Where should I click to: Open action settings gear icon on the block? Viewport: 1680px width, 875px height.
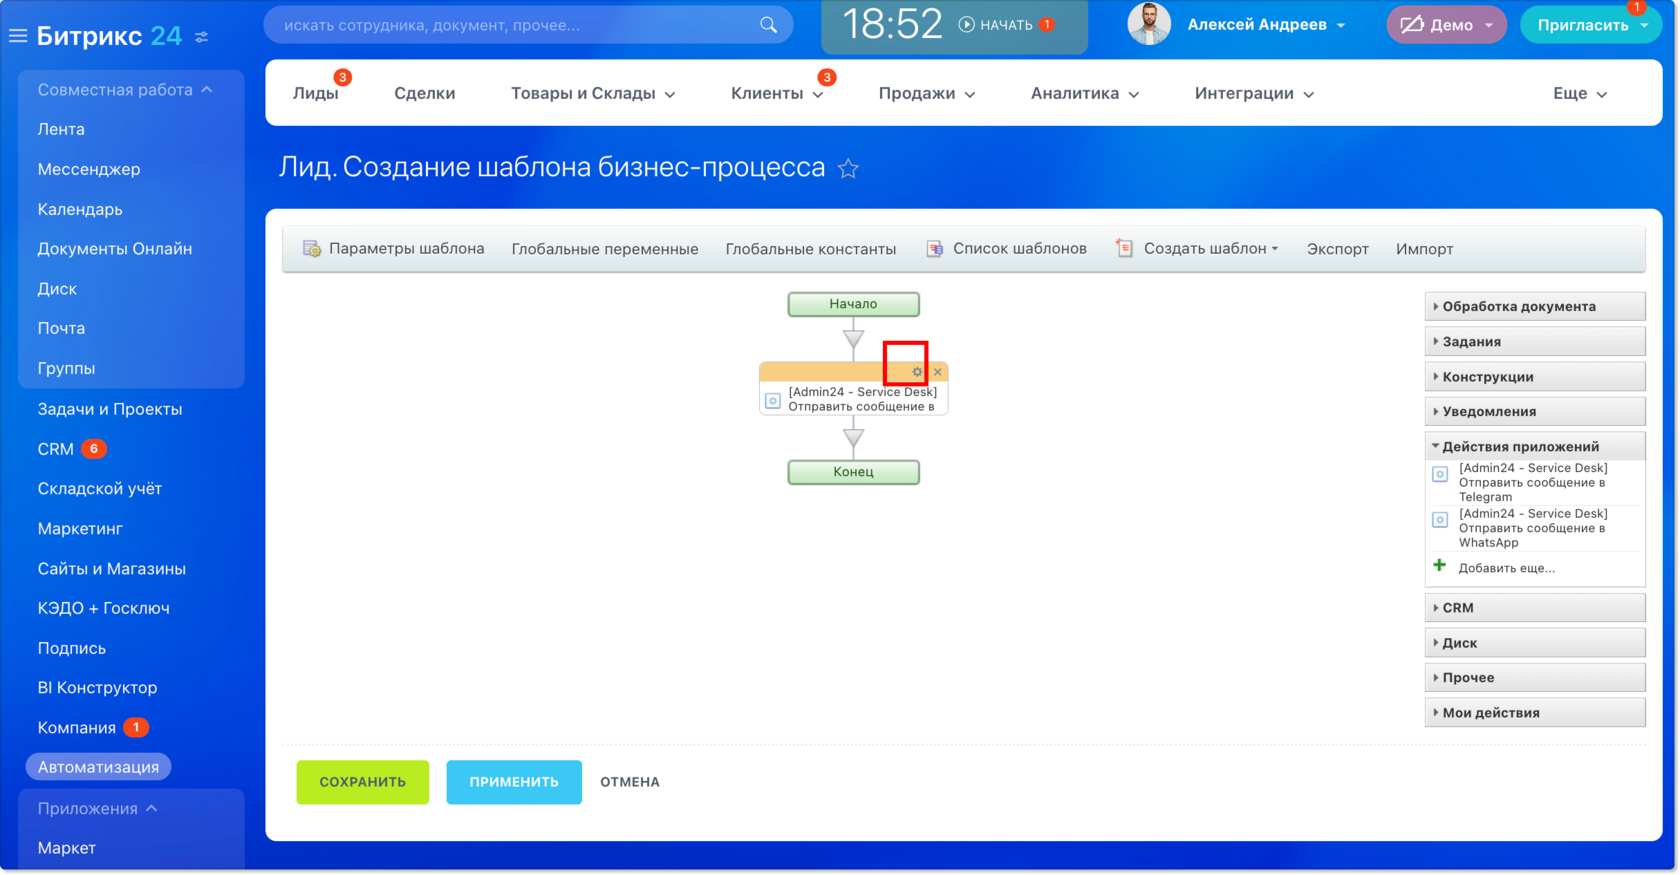pyautogui.click(x=917, y=372)
